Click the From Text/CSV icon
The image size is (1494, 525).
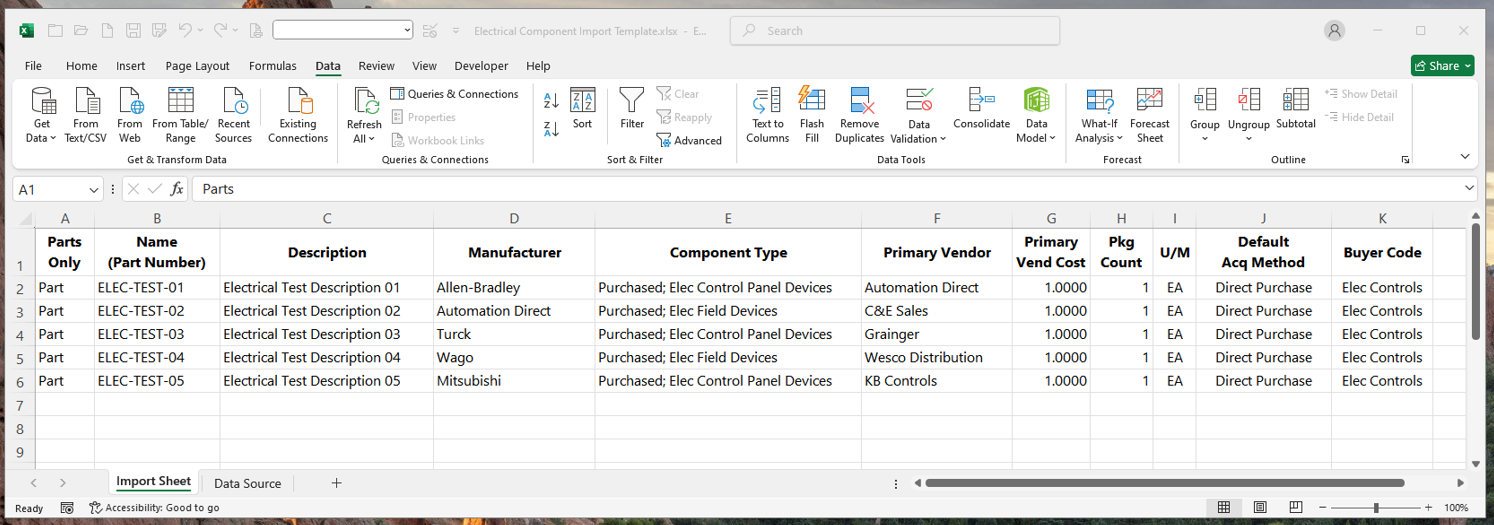point(86,101)
